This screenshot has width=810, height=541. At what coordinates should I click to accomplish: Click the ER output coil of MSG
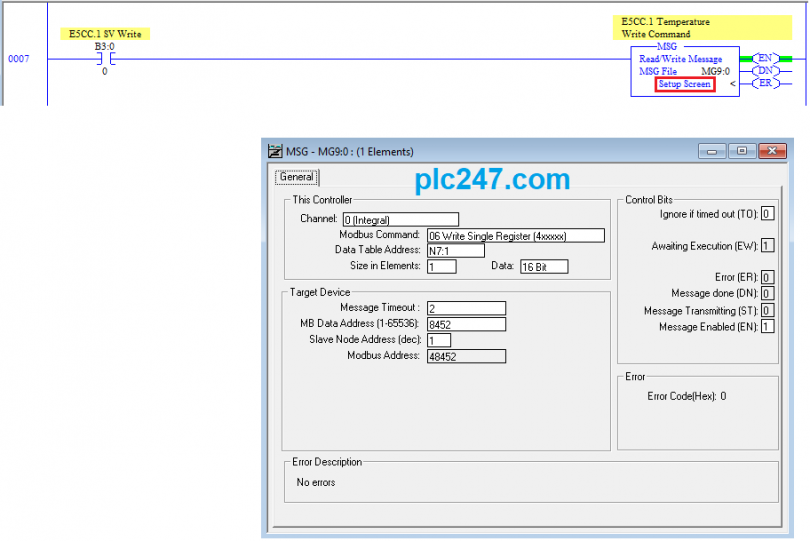(x=765, y=83)
